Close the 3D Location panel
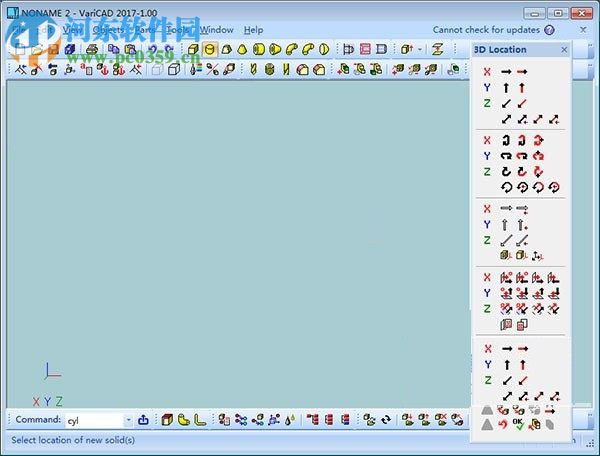 point(564,50)
